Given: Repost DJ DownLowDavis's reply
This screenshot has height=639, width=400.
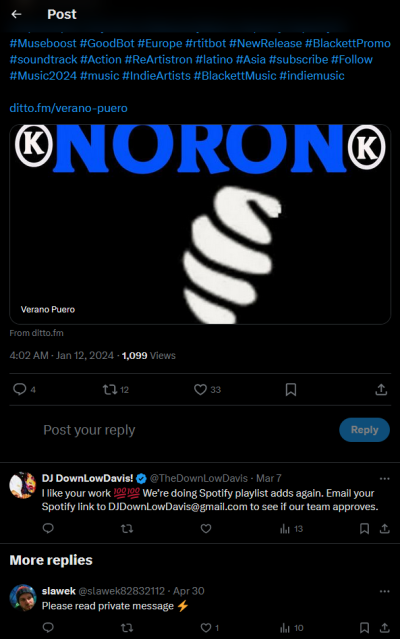Looking at the screenshot, I should click(x=127, y=529).
